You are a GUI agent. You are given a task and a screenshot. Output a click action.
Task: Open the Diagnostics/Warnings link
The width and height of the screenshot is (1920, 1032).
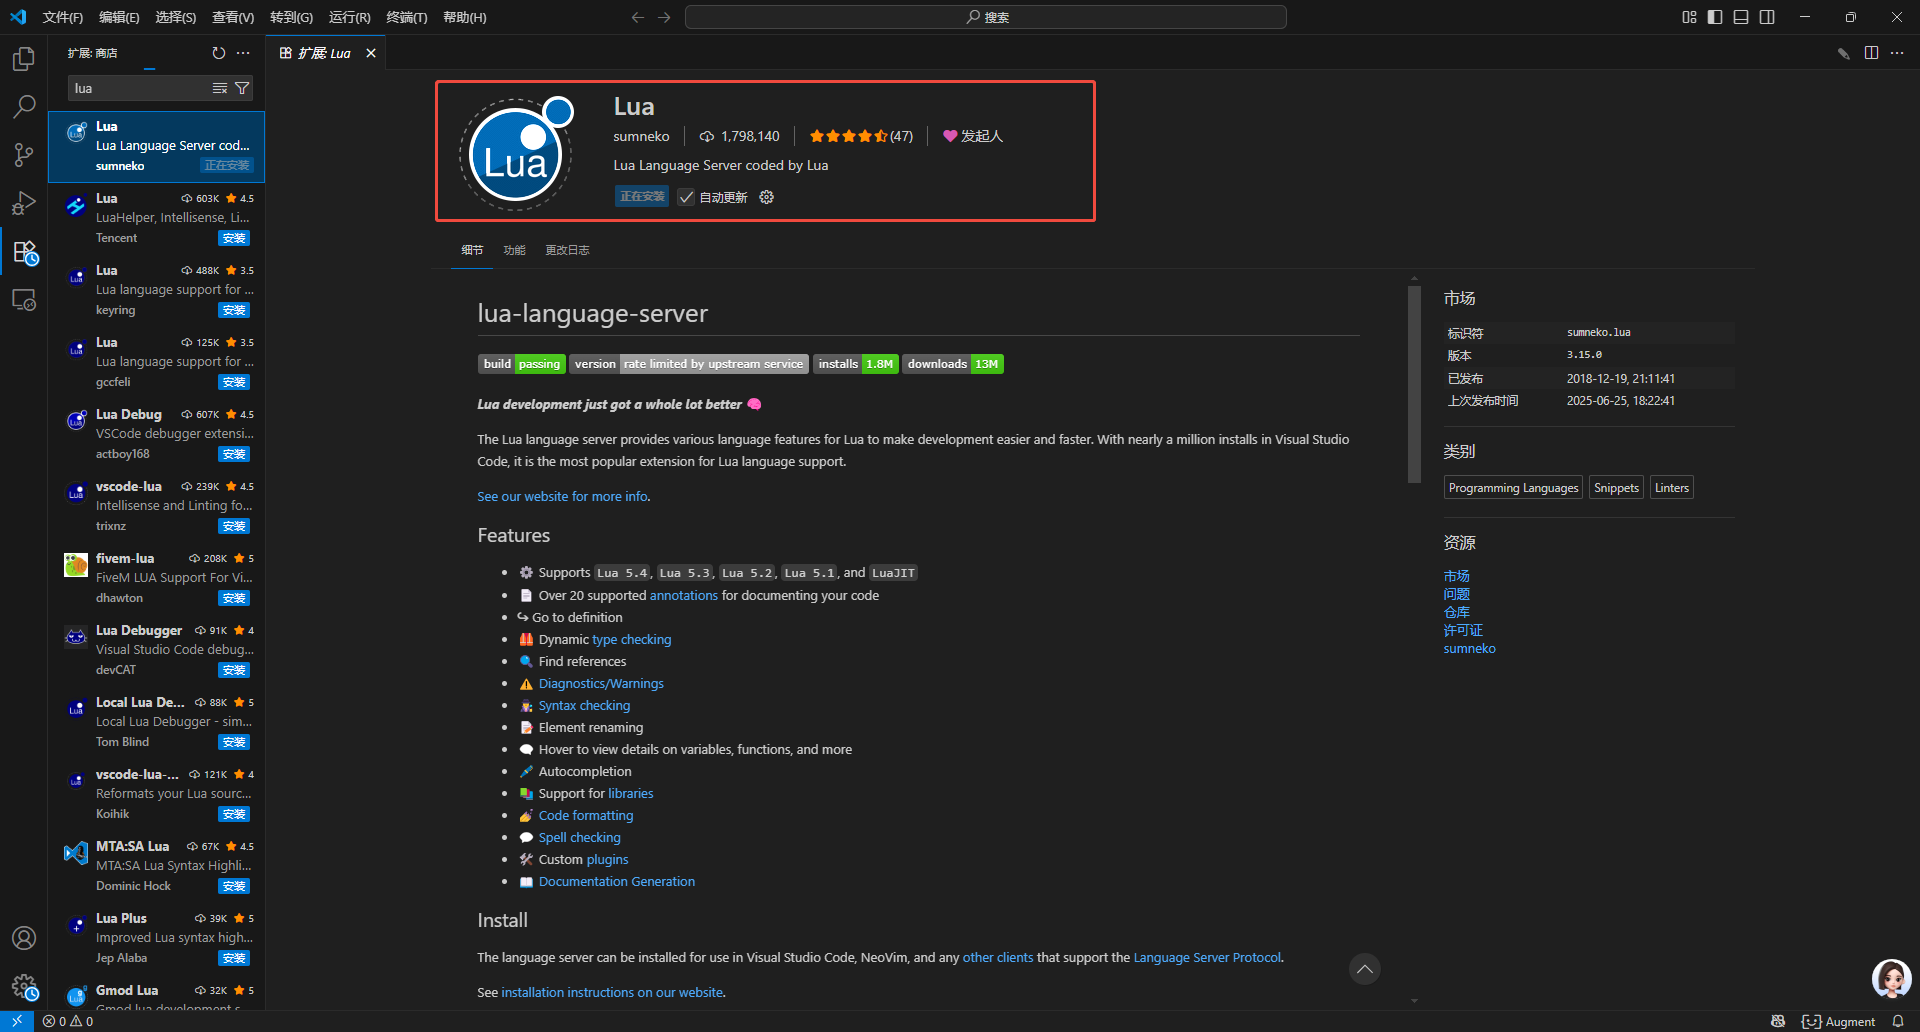point(601,683)
